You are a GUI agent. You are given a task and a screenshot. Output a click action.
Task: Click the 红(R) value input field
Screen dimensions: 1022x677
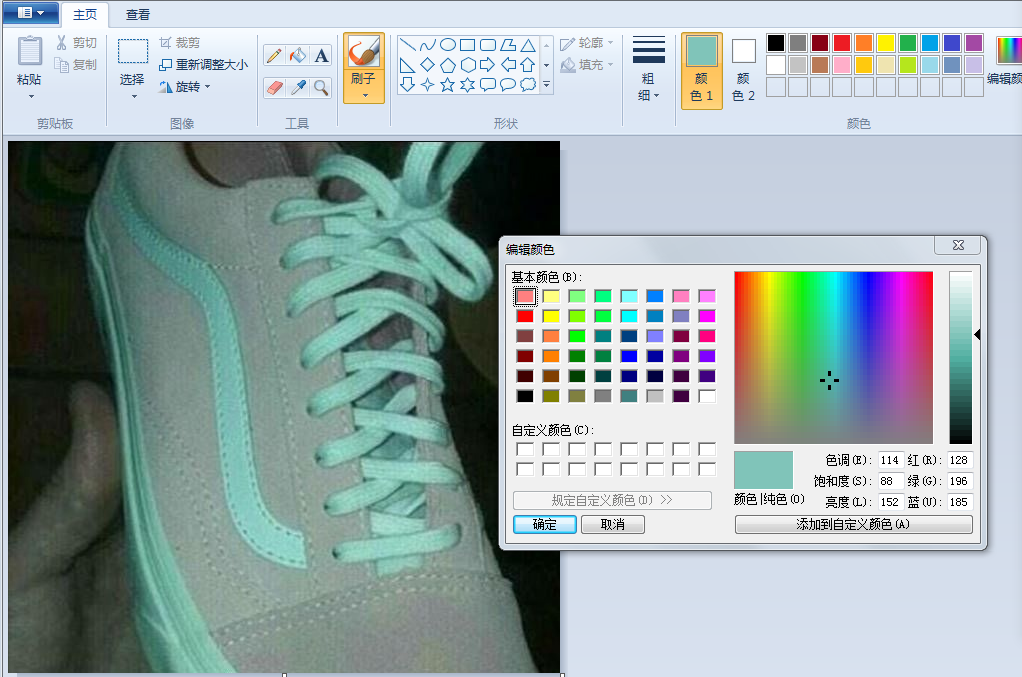coord(960,461)
